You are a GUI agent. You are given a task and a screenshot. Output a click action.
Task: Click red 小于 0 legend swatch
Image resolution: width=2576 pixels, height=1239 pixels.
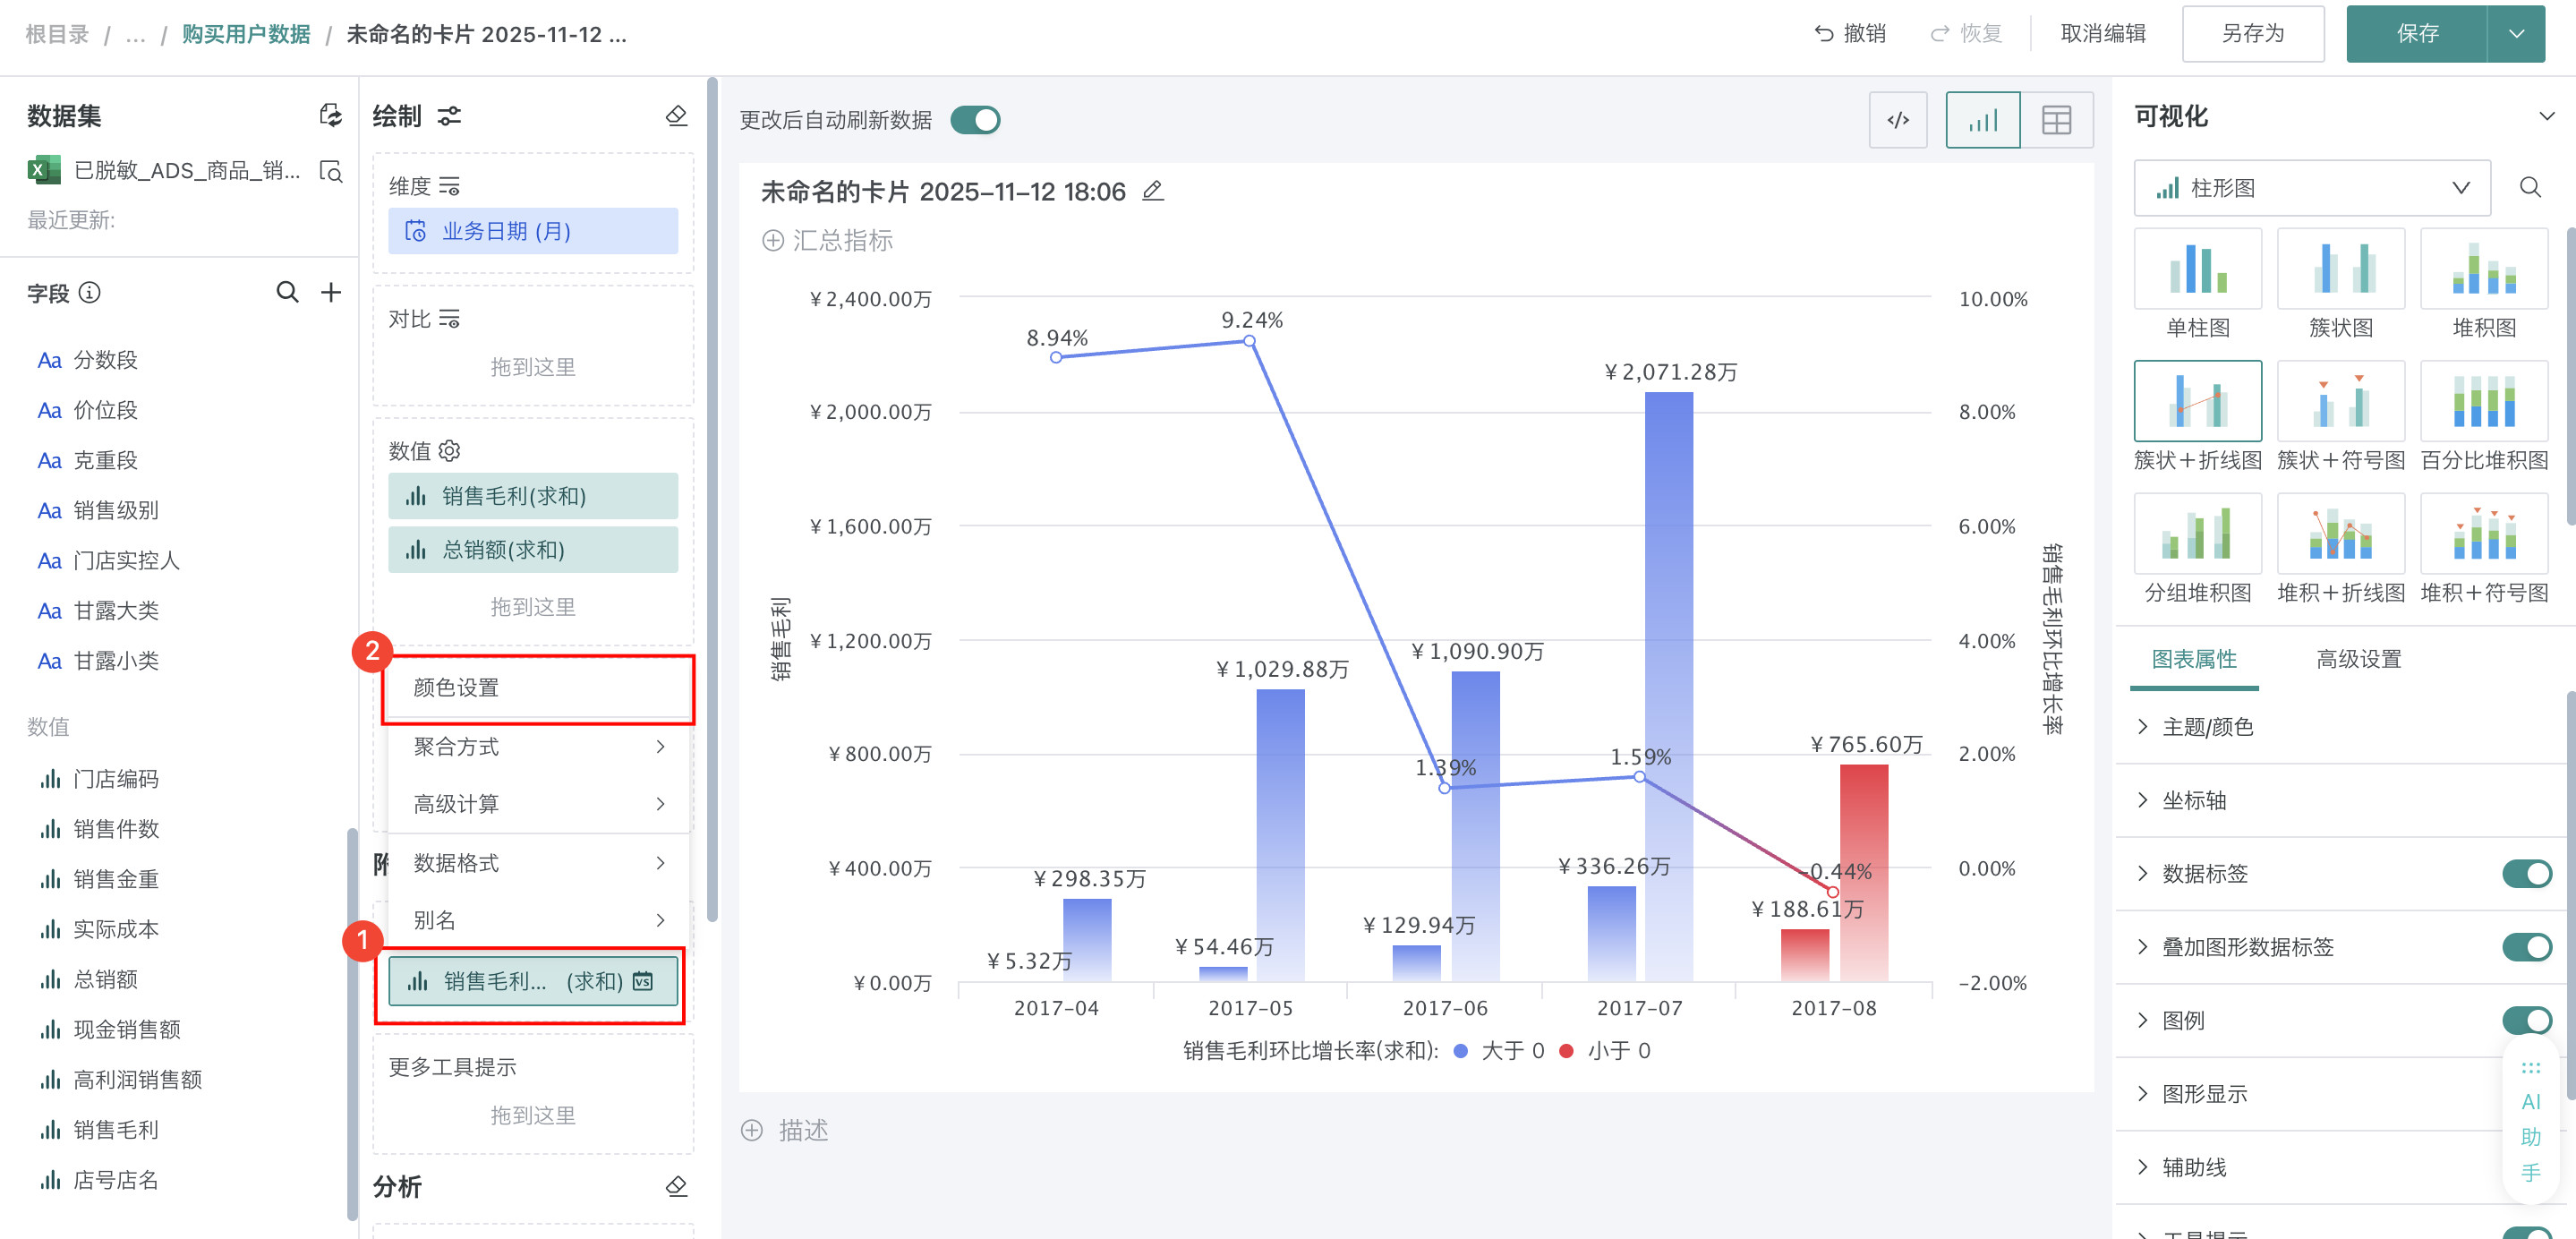point(1566,1050)
